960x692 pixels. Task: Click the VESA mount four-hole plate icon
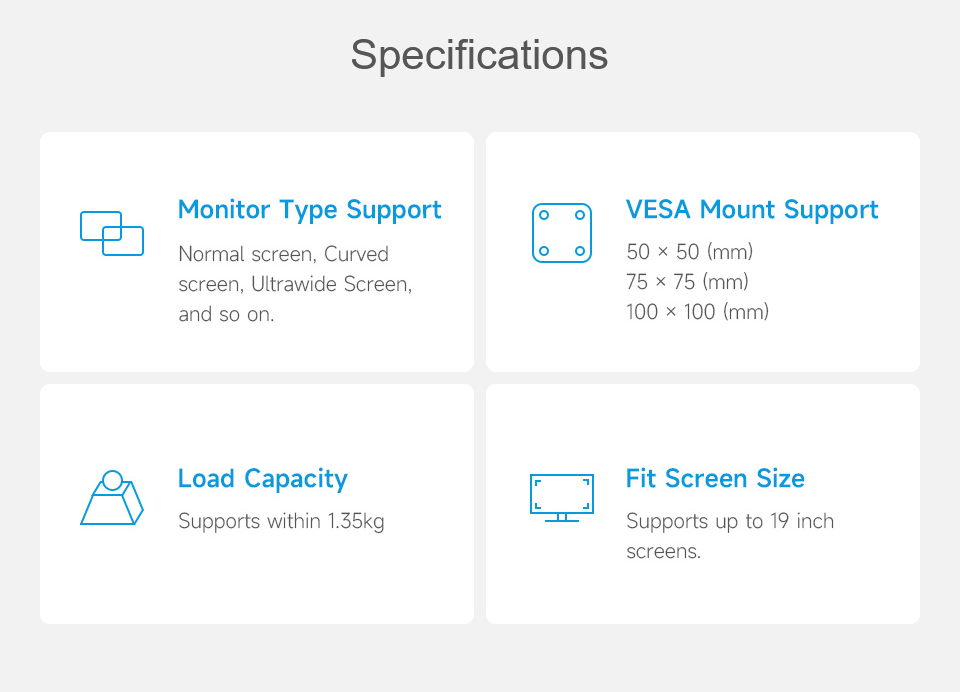(561, 233)
